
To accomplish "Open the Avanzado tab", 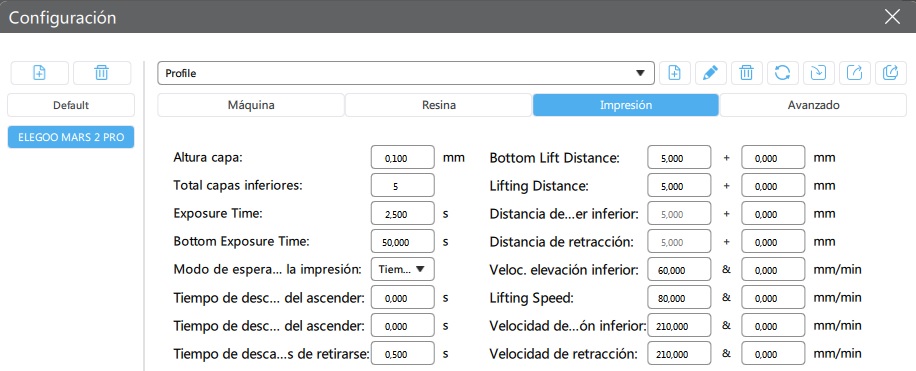I will pyautogui.click(x=813, y=105).
